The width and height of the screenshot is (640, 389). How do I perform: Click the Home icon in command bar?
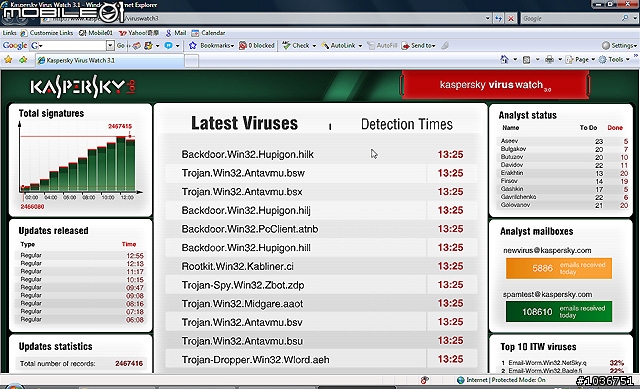click(x=504, y=60)
